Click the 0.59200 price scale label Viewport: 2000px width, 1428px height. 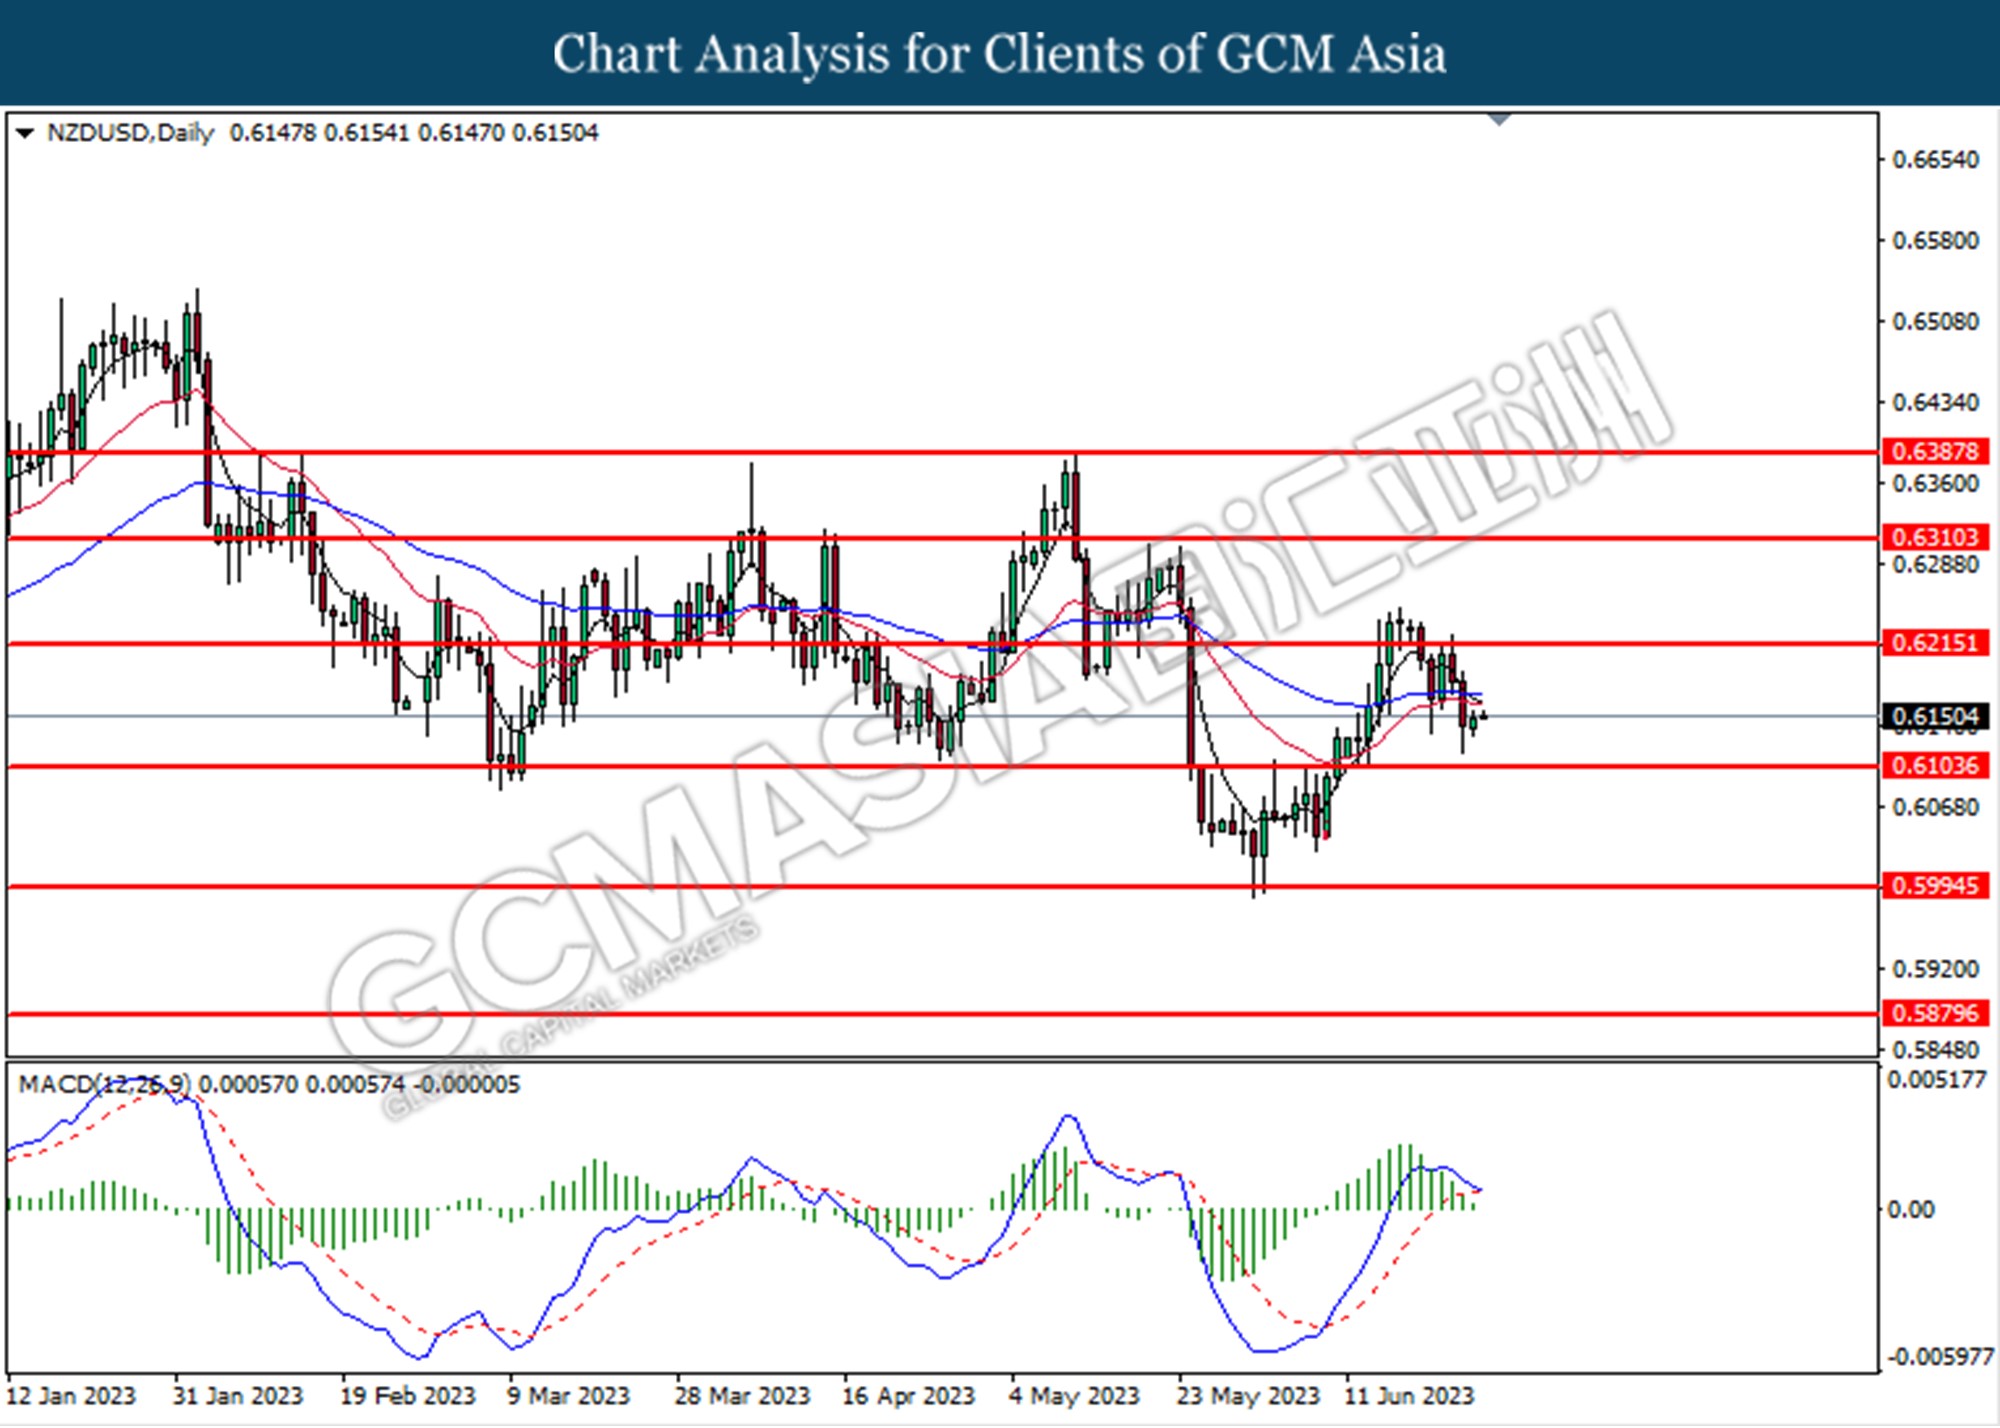click(1935, 969)
